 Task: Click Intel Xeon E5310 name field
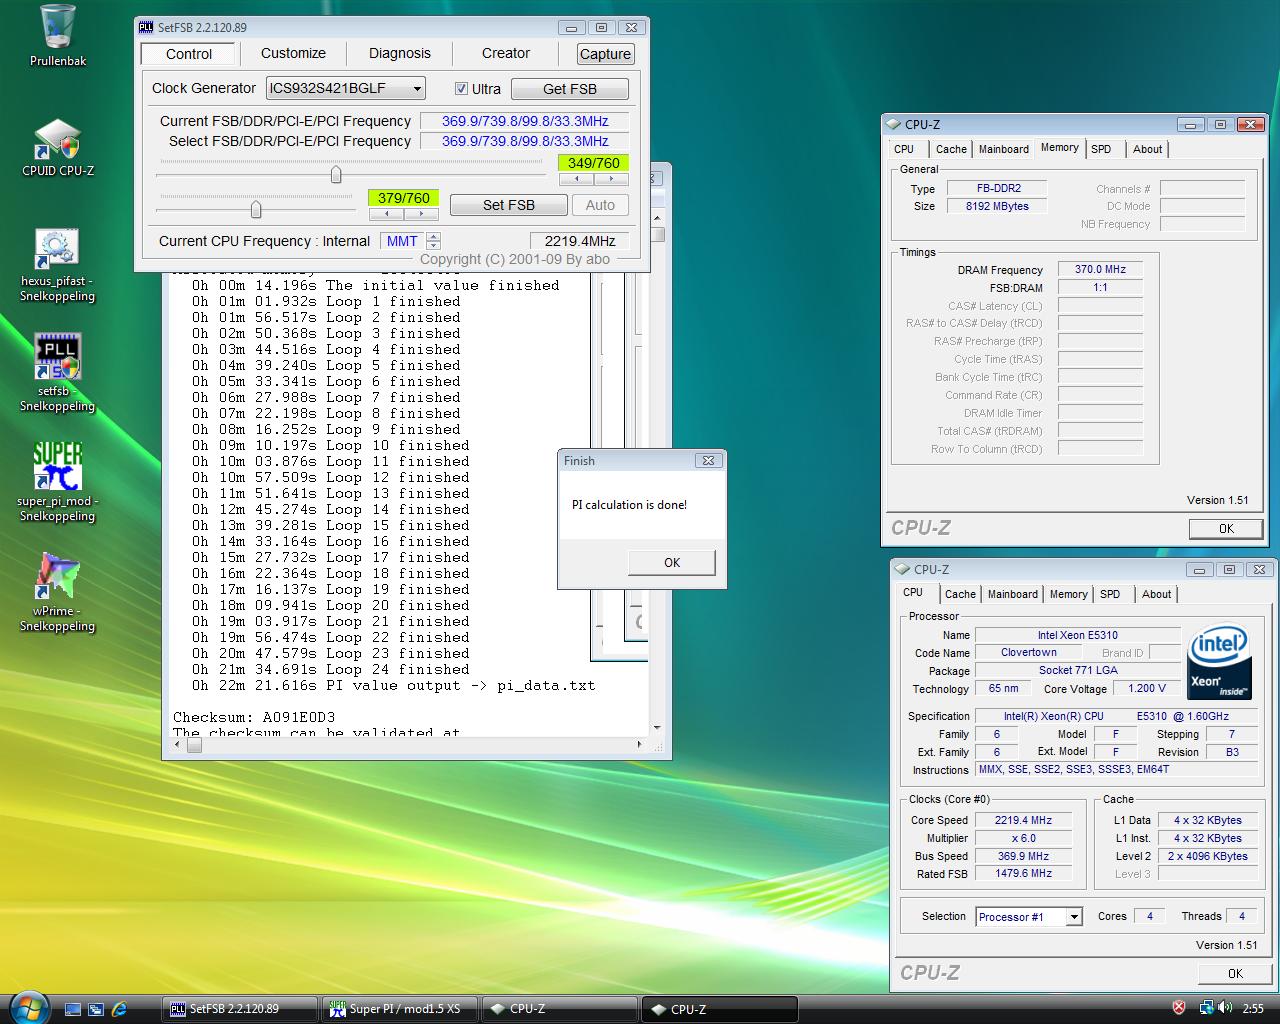point(1077,635)
